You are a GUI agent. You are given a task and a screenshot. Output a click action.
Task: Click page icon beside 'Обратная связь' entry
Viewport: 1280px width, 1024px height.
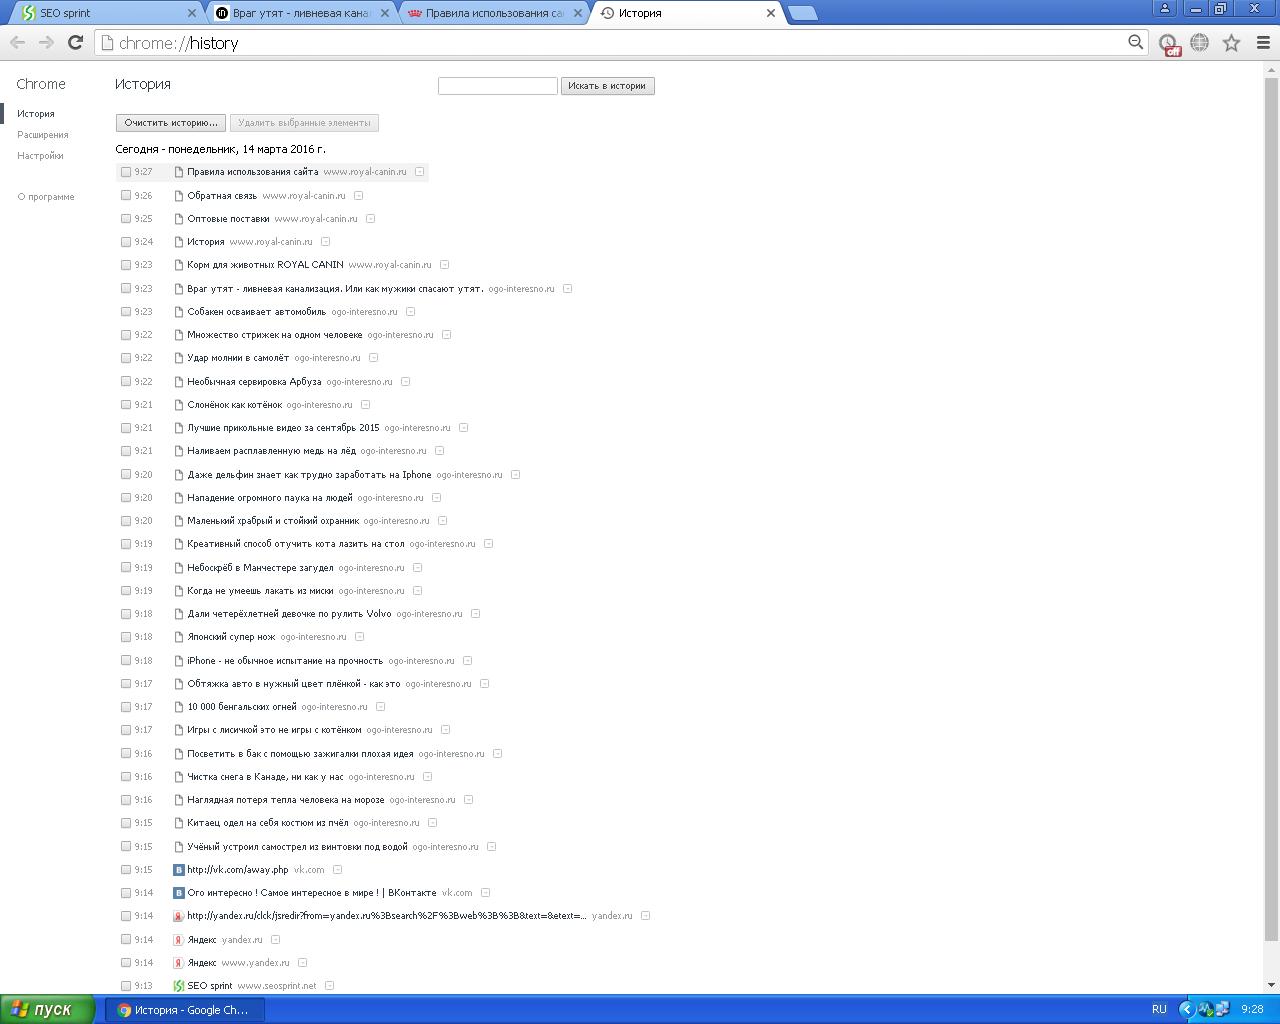tap(179, 196)
